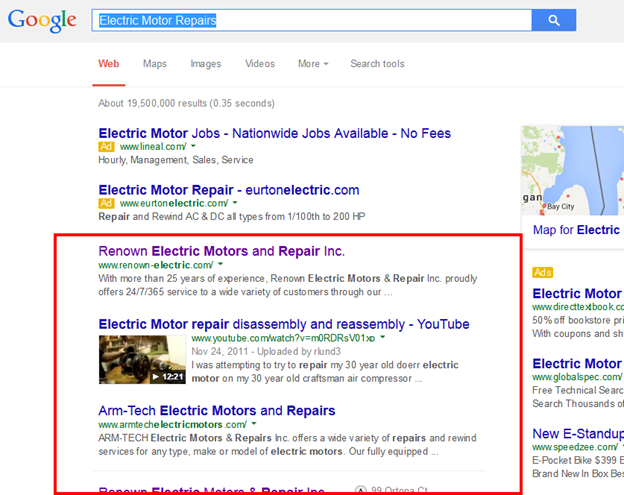Click the About 19,500,000 results text

(x=186, y=103)
